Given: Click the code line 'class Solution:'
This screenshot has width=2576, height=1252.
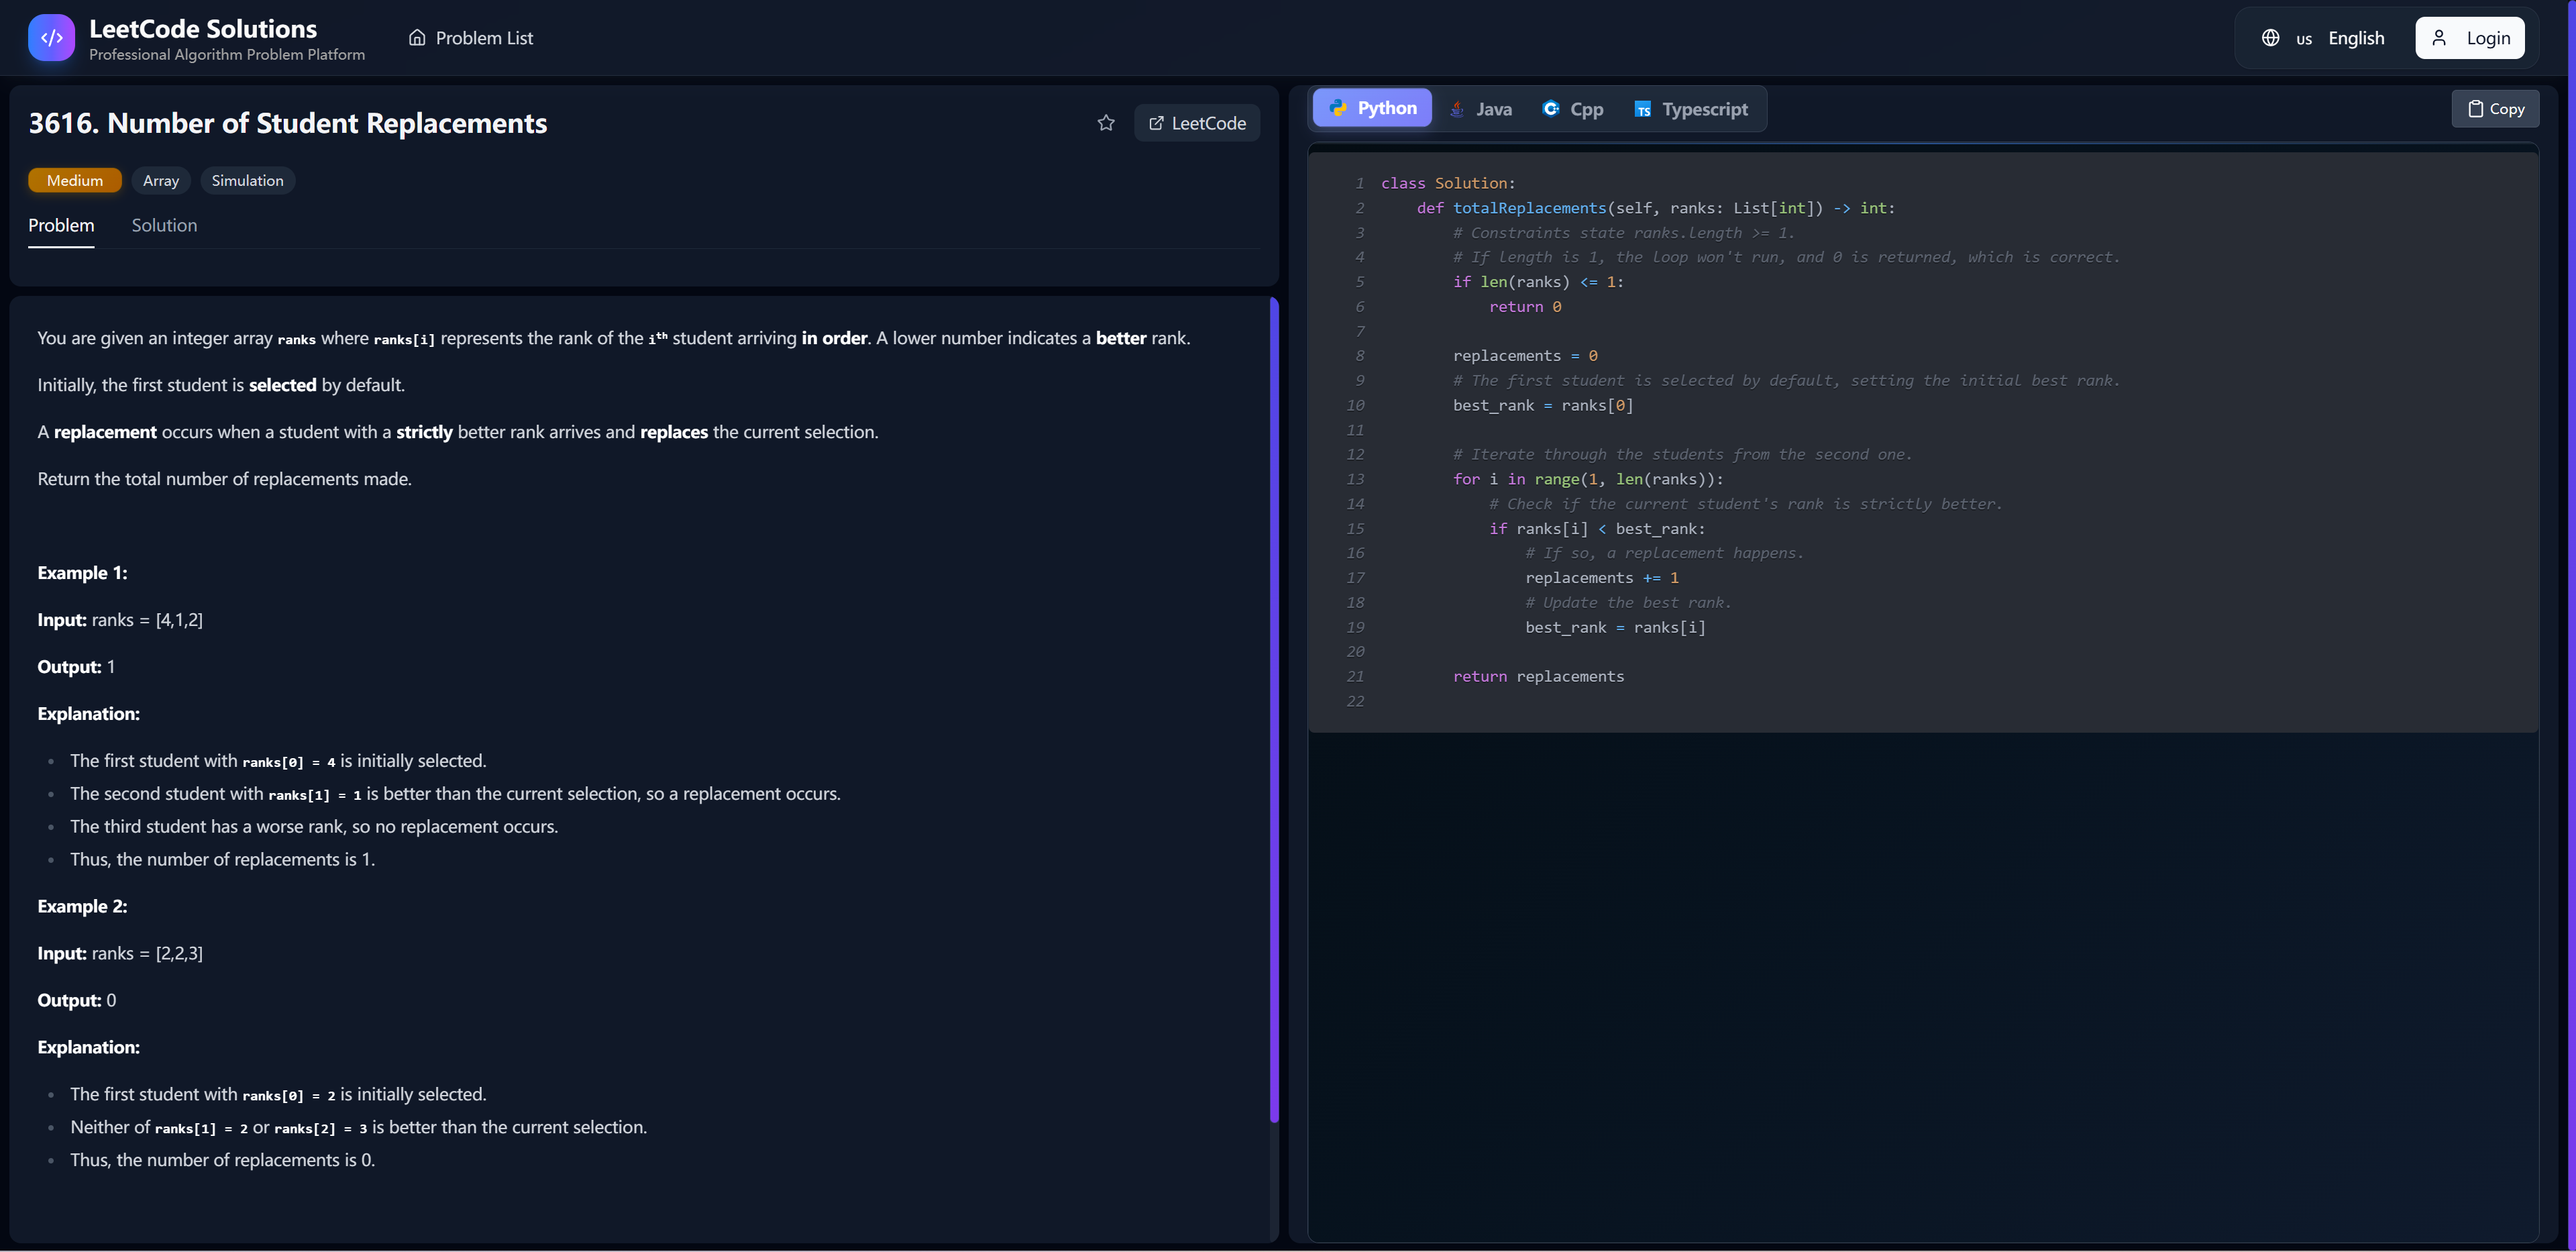Looking at the screenshot, I should point(1448,183).
